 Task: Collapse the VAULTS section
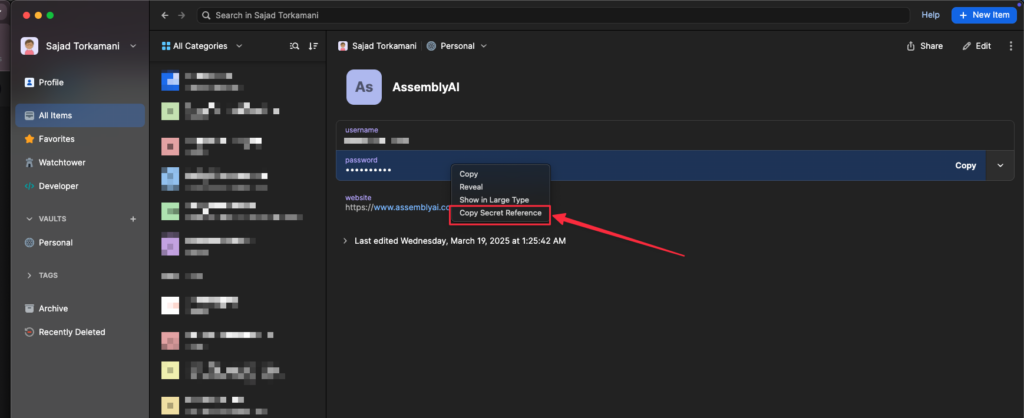[29, 219]
